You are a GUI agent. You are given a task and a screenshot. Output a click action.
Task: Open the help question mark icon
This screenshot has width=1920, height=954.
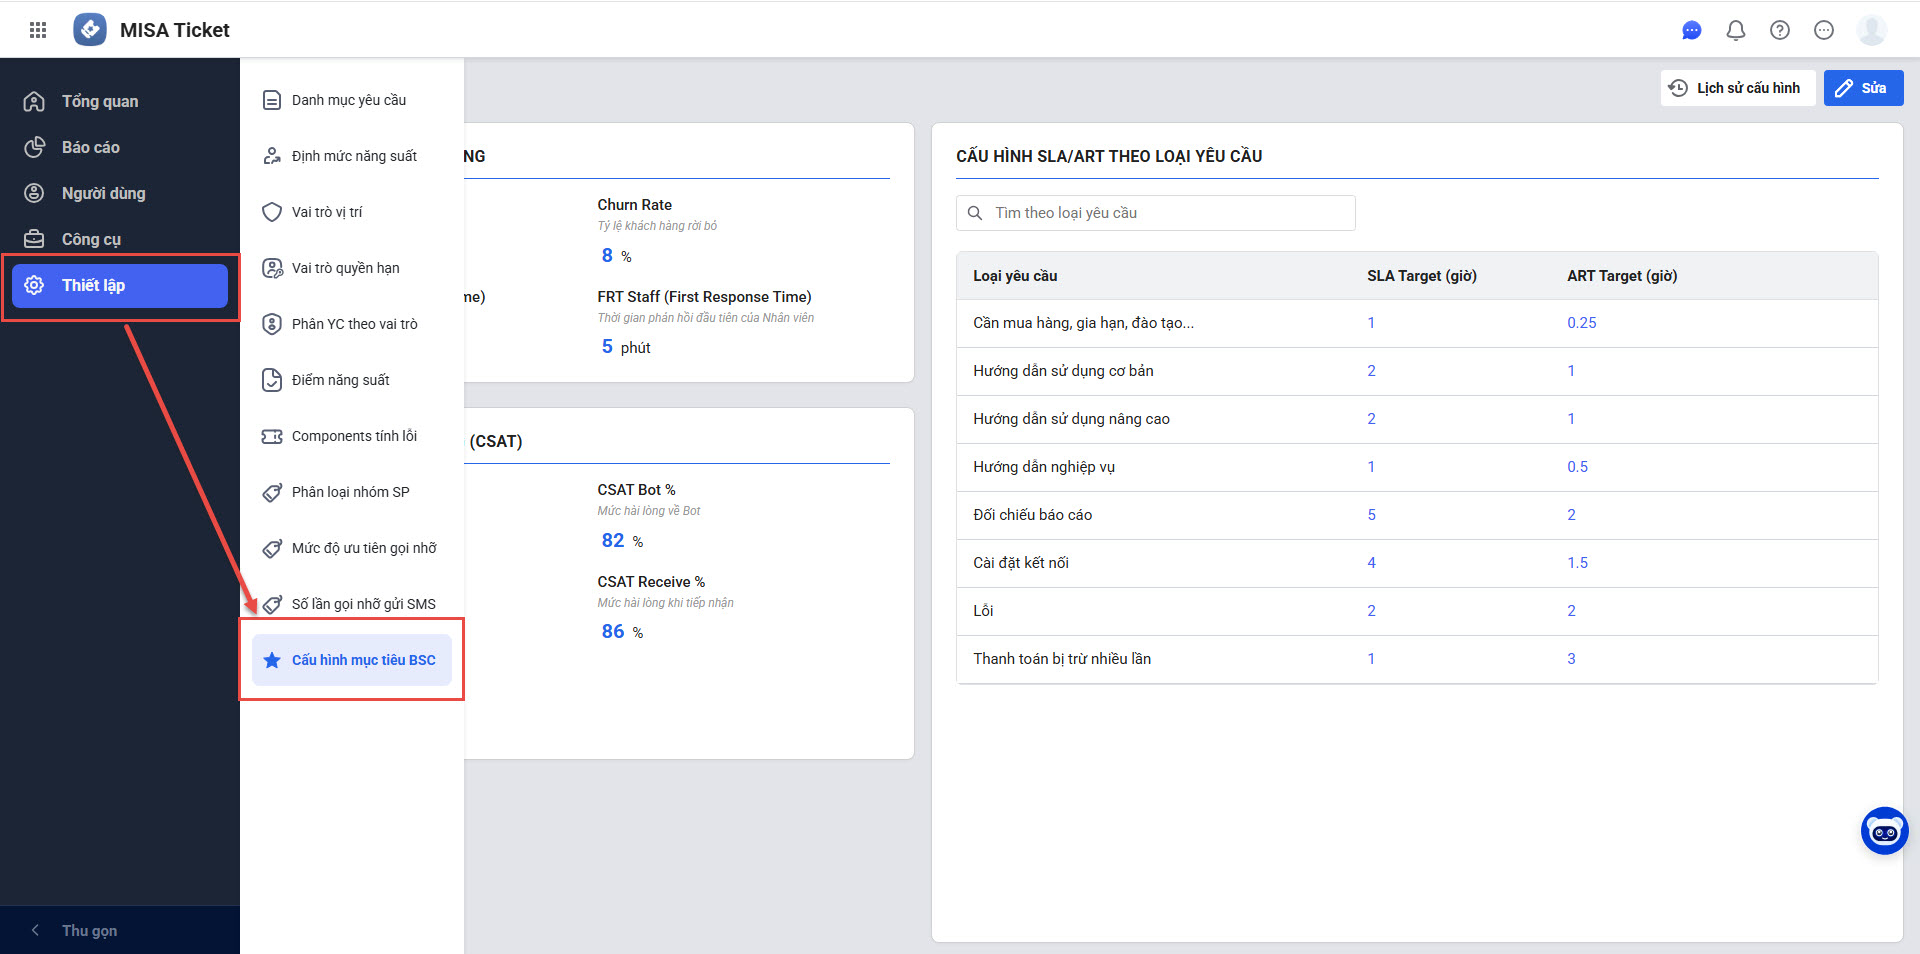[x=1780, y=30]
